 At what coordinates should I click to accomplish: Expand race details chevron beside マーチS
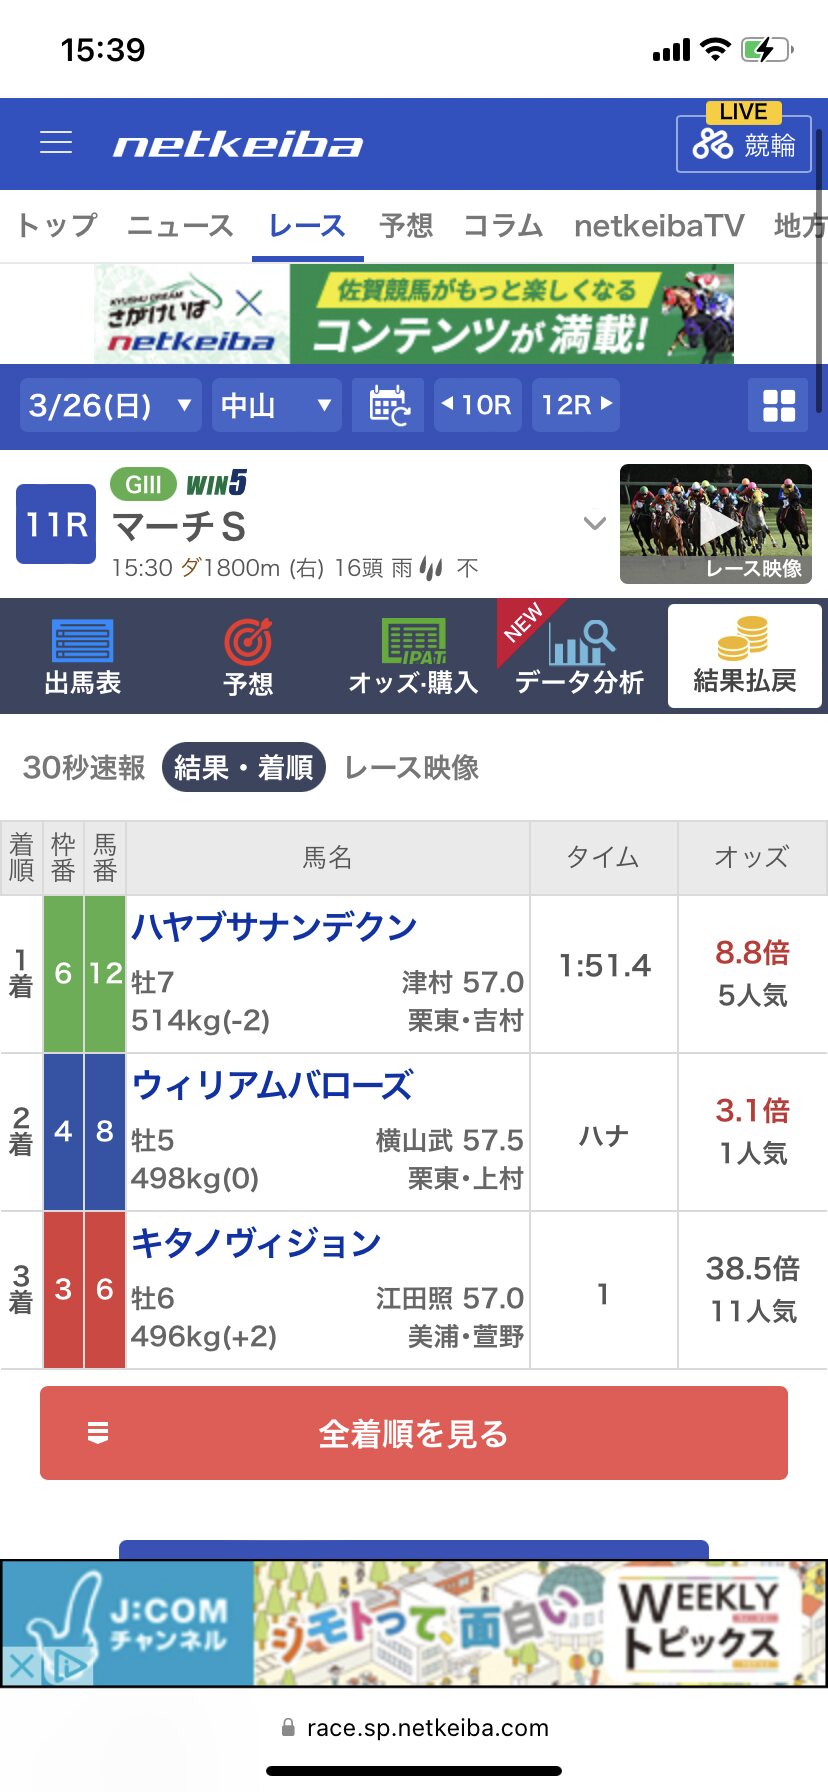[595, 522]
